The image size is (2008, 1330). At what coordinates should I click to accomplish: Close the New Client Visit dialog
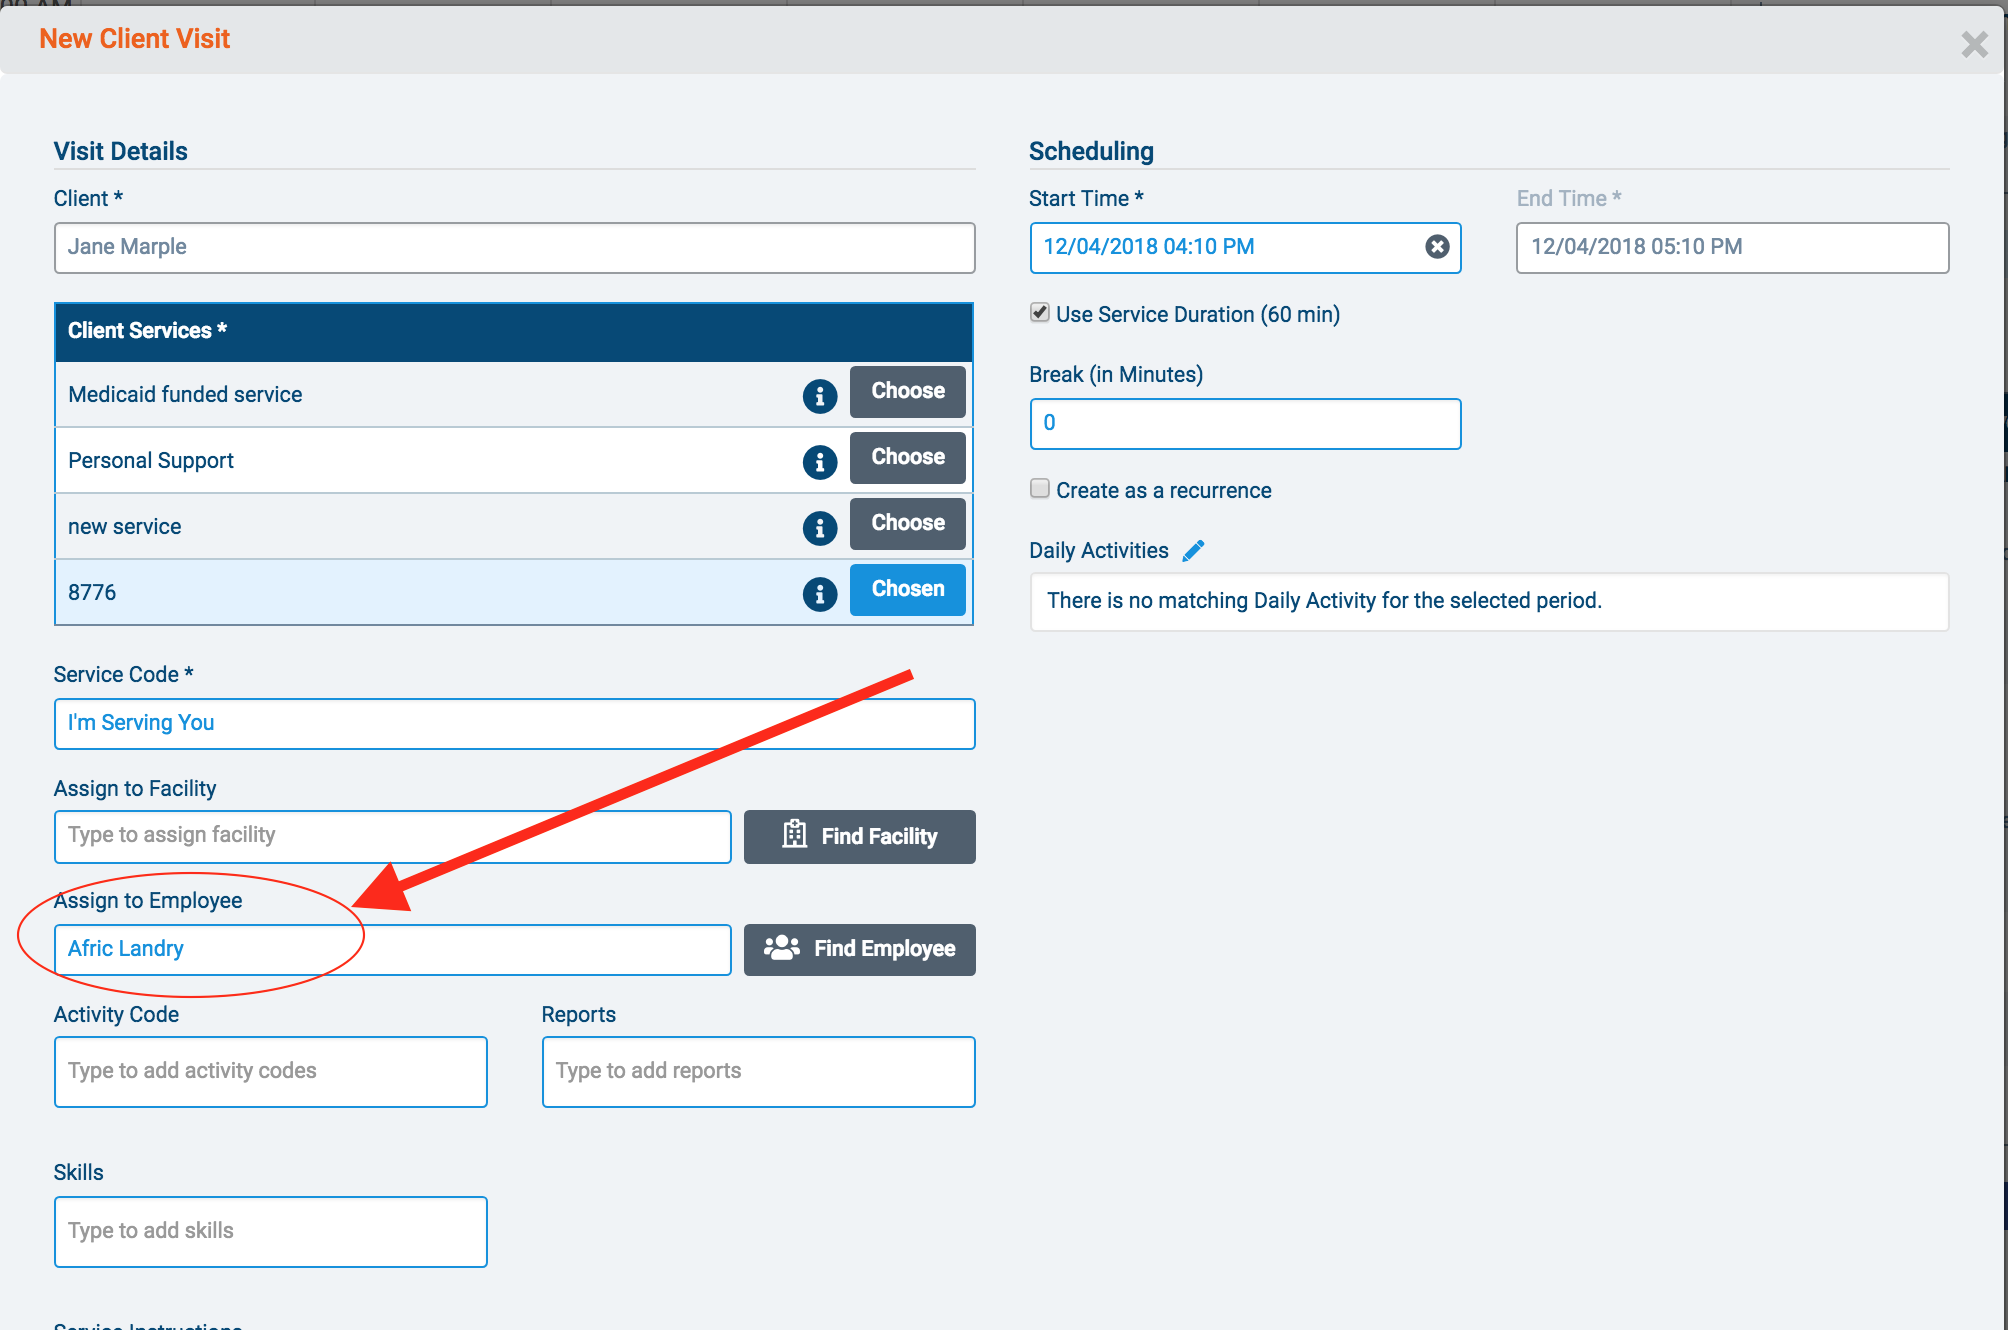point(1974,44)
